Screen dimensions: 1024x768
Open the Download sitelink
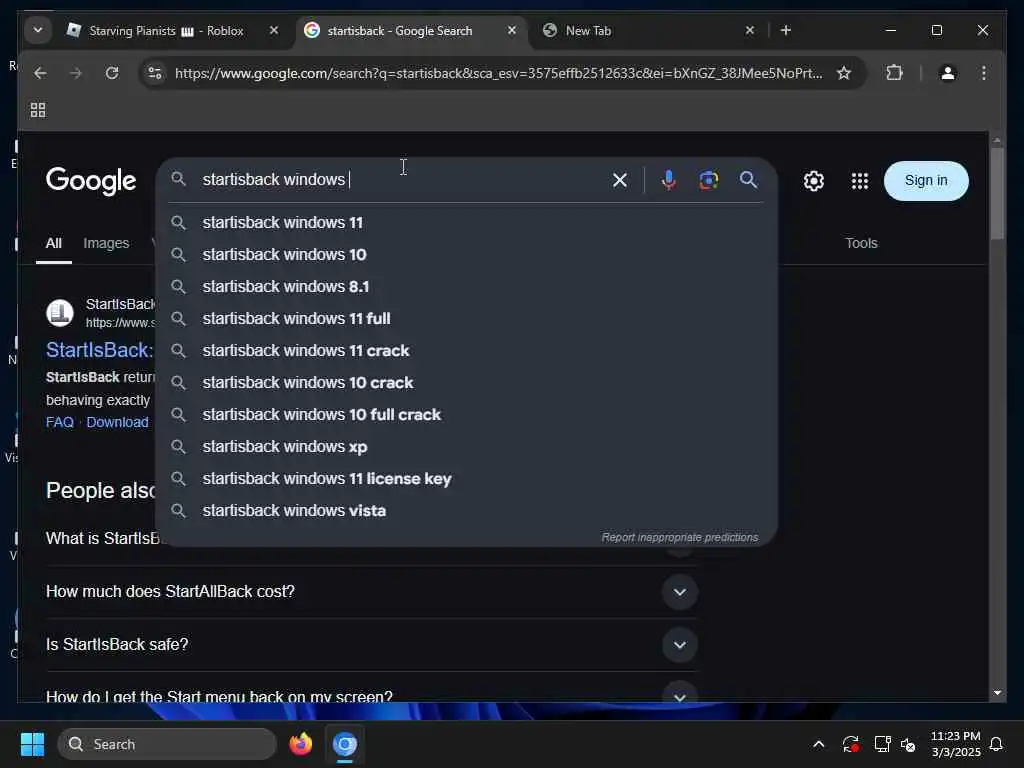coord(117,422)
